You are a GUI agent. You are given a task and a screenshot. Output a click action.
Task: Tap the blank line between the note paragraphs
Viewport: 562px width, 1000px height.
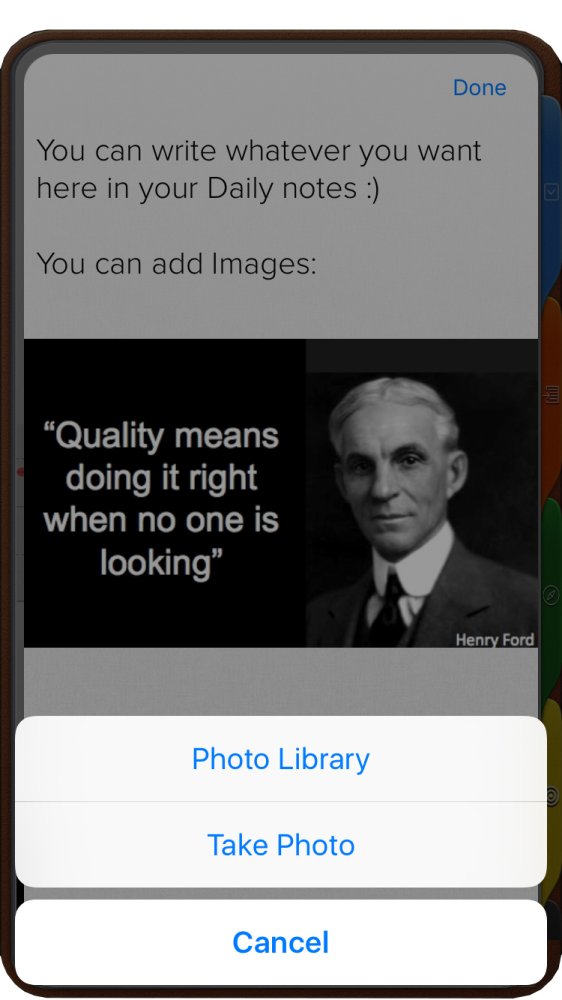(x=281, y=226)
